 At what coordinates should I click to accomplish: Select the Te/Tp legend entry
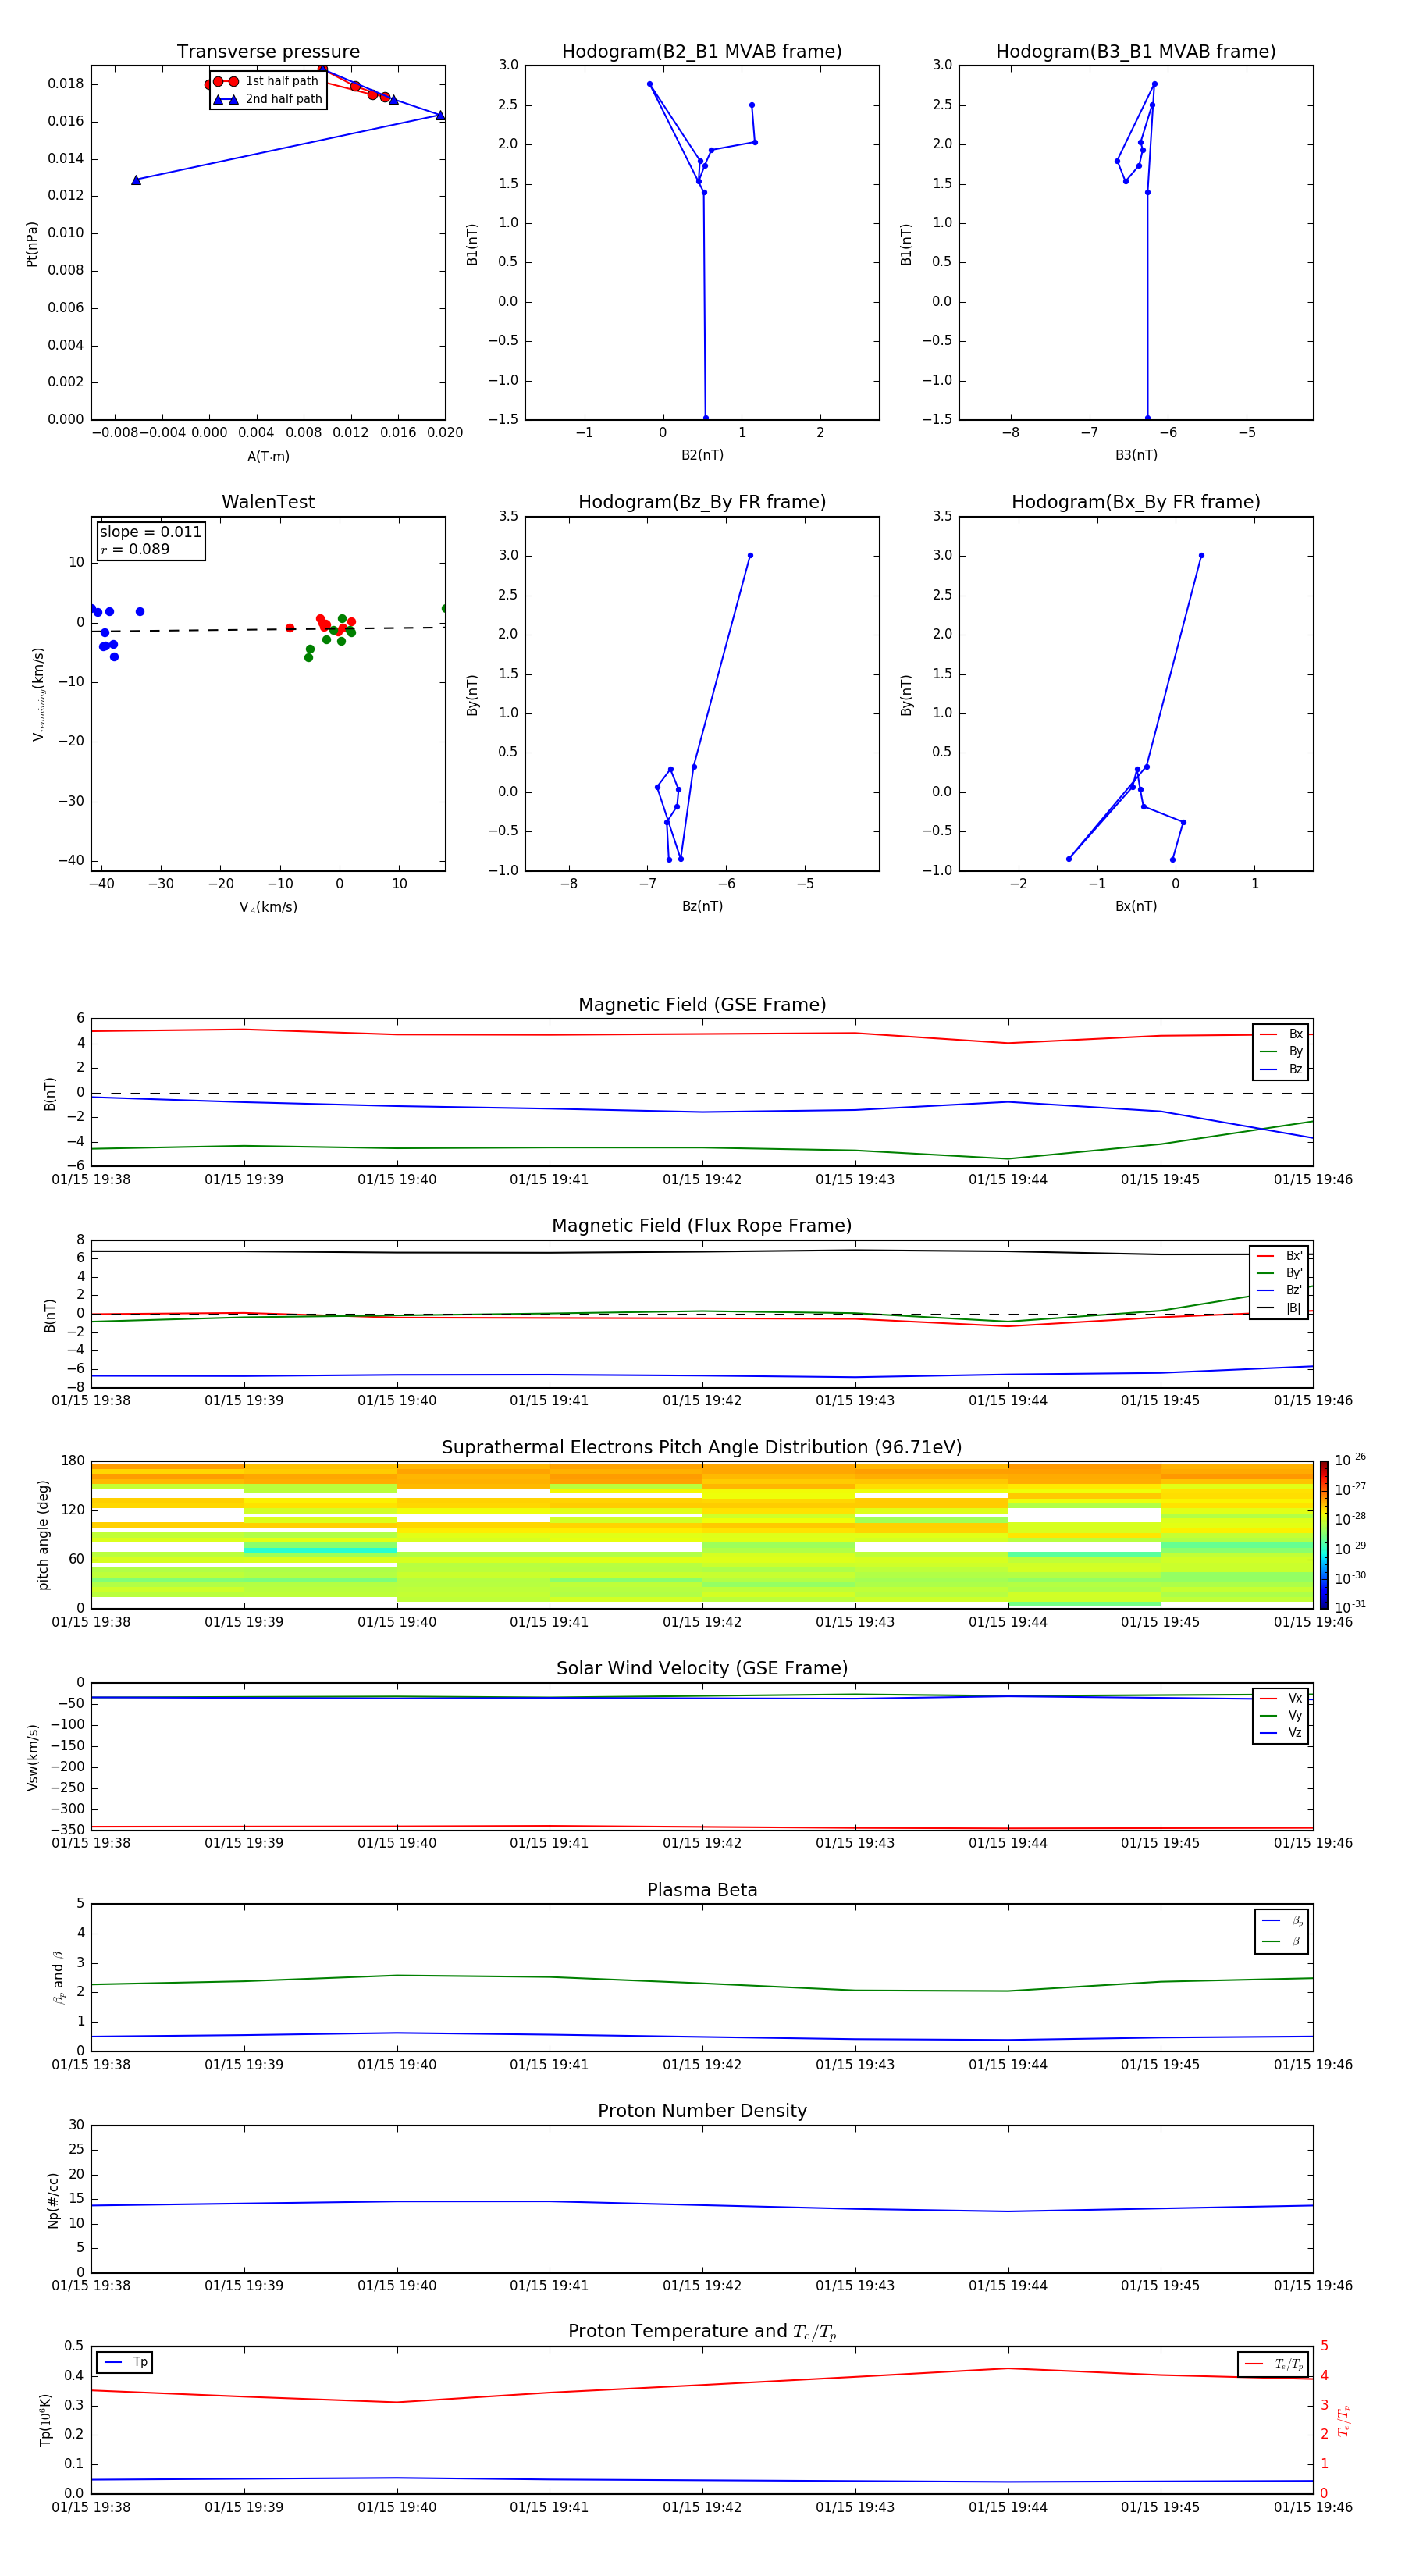1274,2364
